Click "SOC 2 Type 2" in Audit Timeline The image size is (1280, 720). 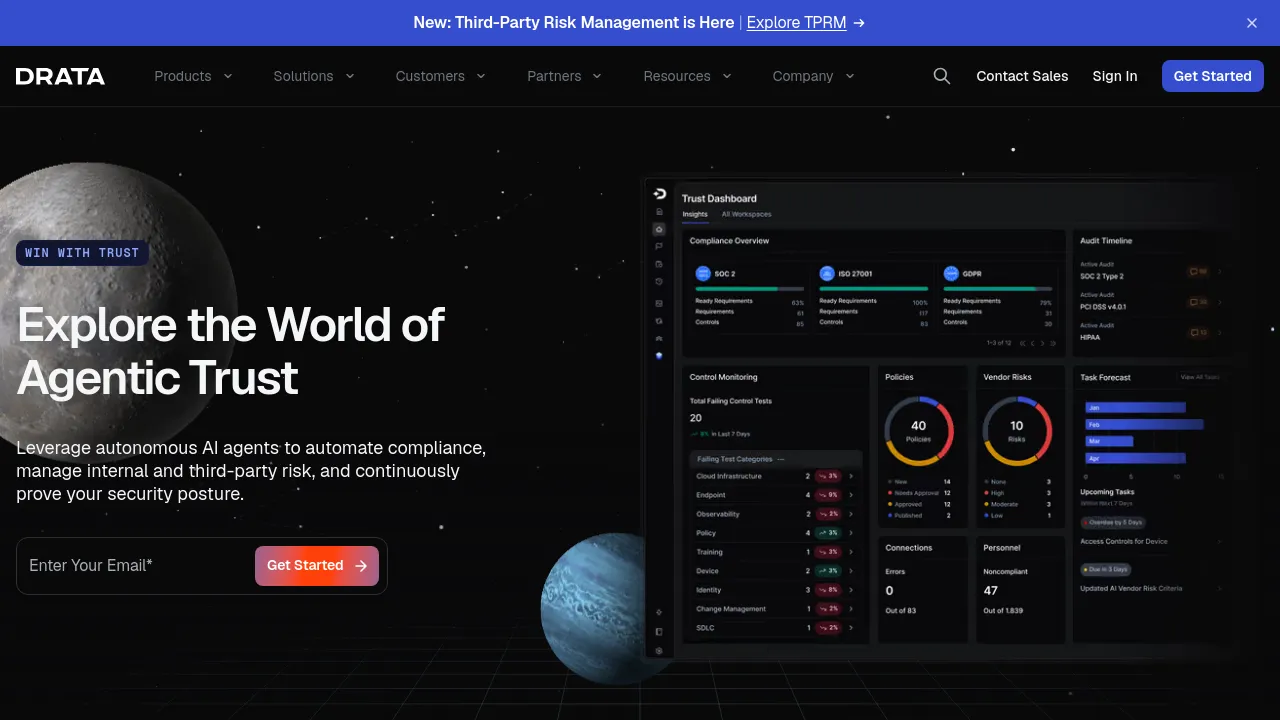pyautogui.click(x=1102, y=276)
